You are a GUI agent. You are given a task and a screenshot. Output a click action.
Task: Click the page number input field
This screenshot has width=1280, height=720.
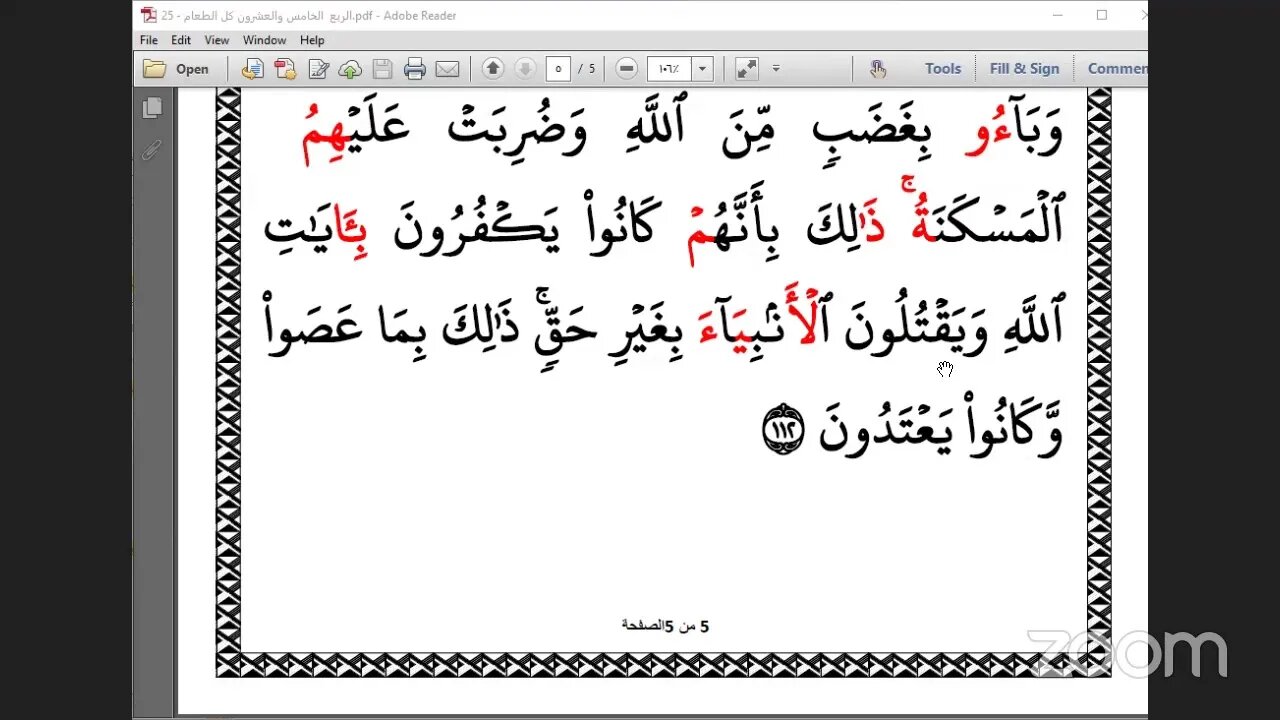[558, 69]
